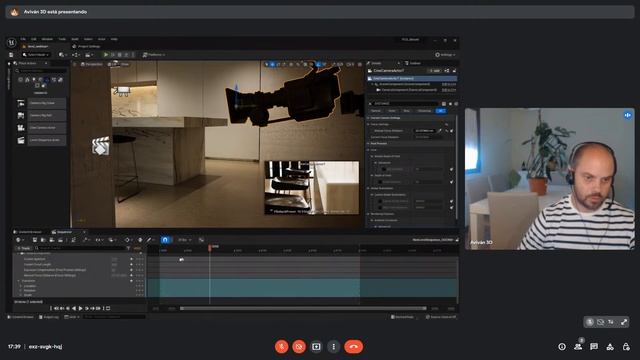Viewport: 640px width, 360px height.
Task: Open the meeting activities icon
Action: pos(610,347)
